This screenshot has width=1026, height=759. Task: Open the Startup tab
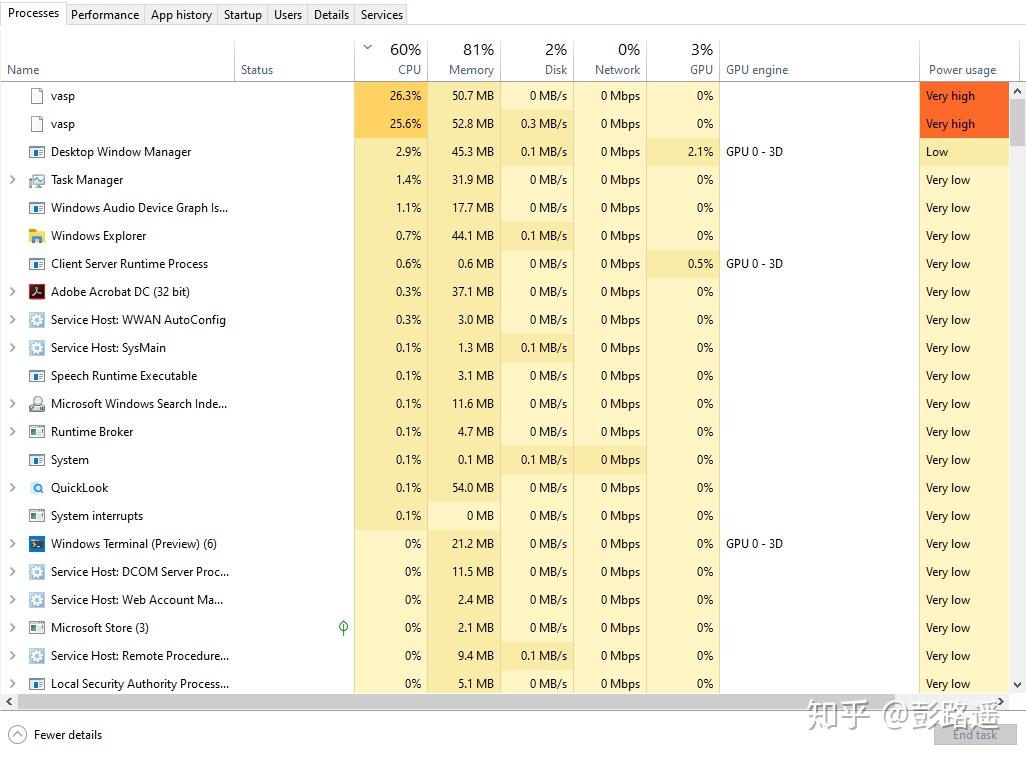pyautogui.click(x=242, y=14)
